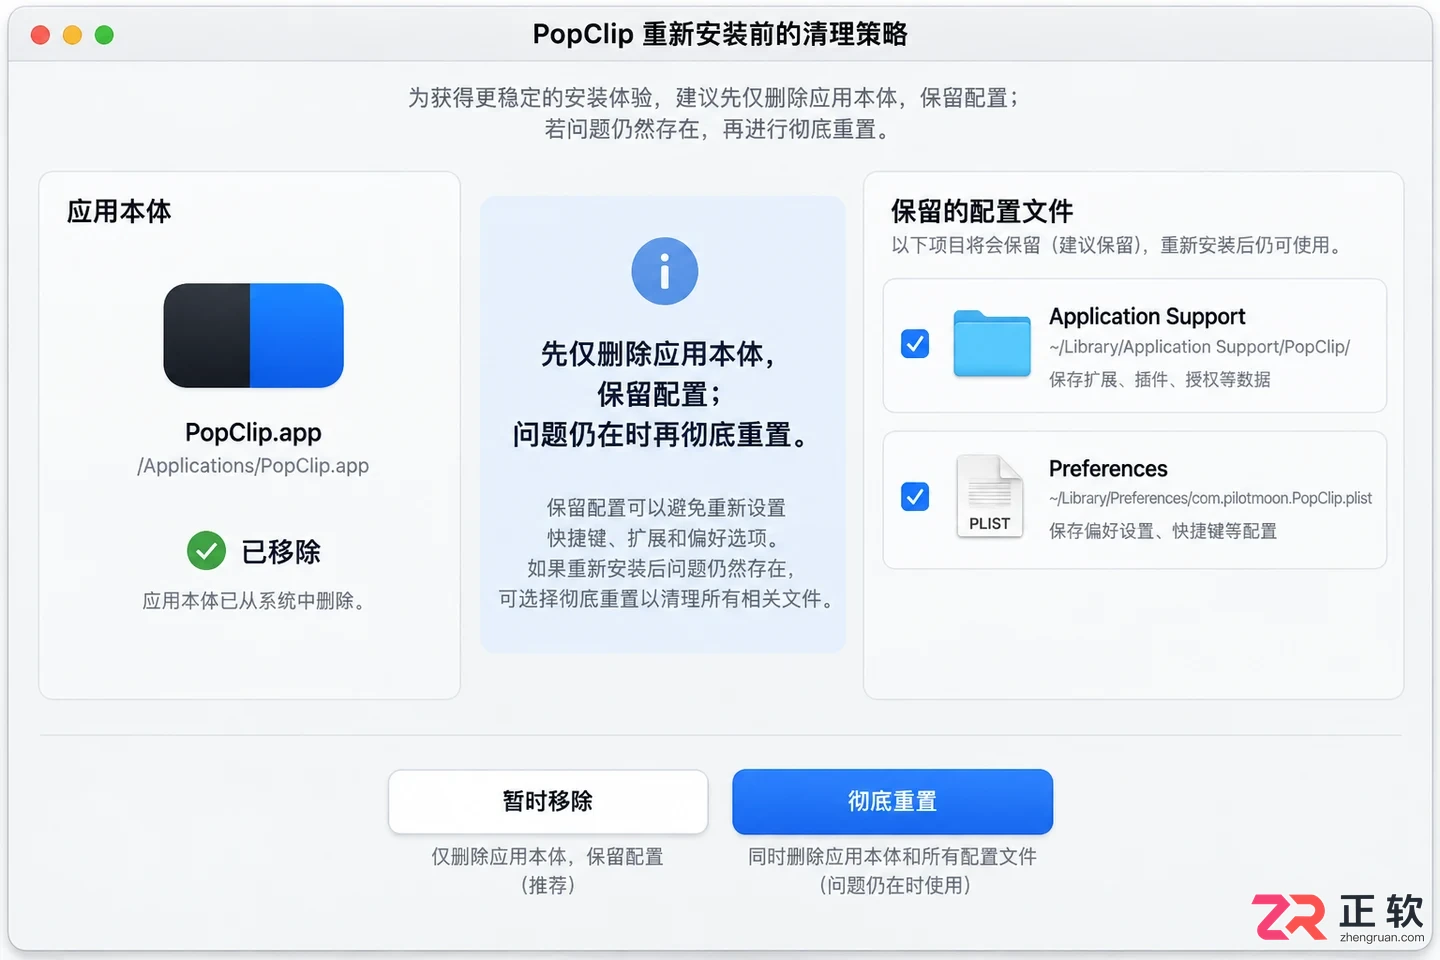Click the Preferences title

1108,469
